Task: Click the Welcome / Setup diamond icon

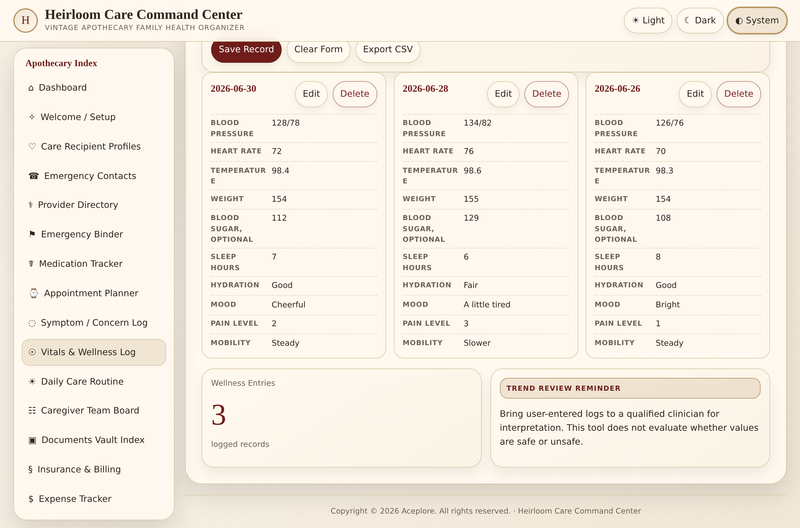Action: (x=32, y=117)
